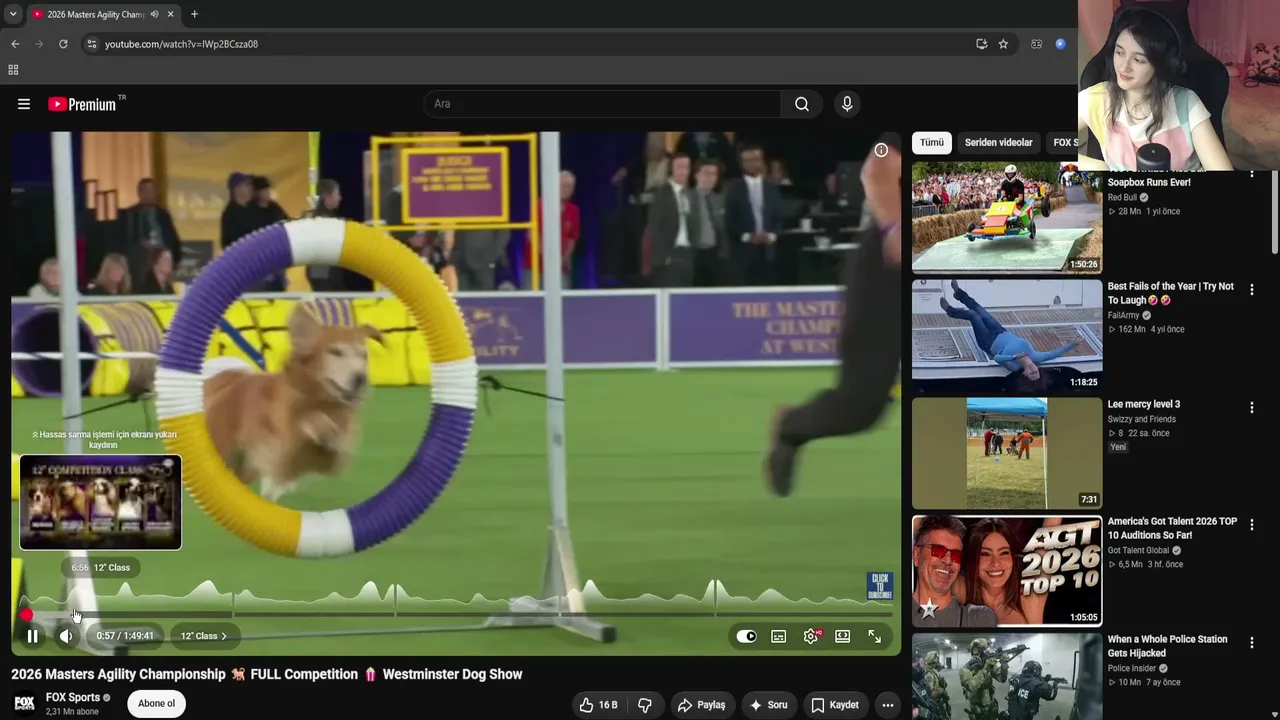1280x720 pixels.
Task: Select the 2026 Masters Agility Championship tab
Action: tap(103, 14)
